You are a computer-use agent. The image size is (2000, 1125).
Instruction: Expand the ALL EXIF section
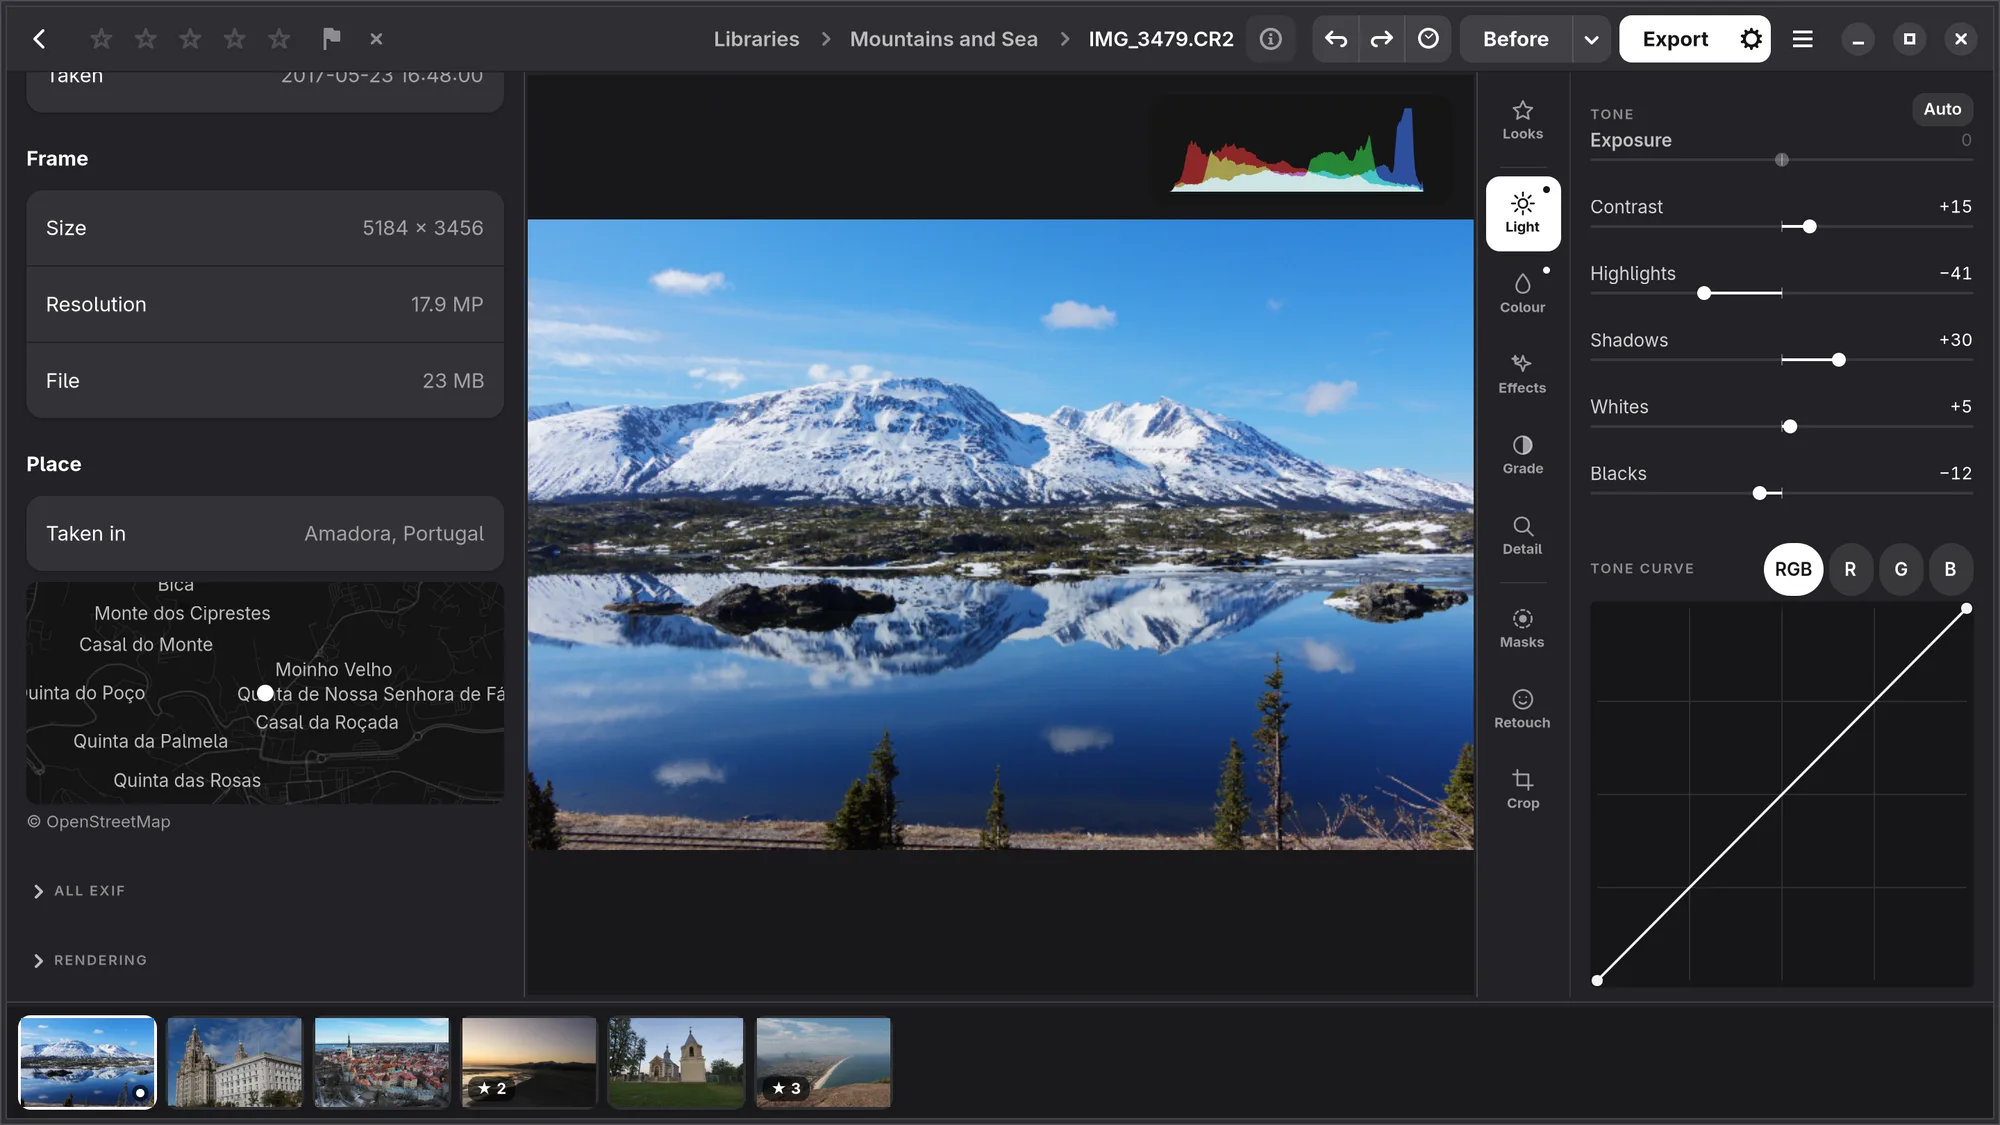(x=79, y=891)
